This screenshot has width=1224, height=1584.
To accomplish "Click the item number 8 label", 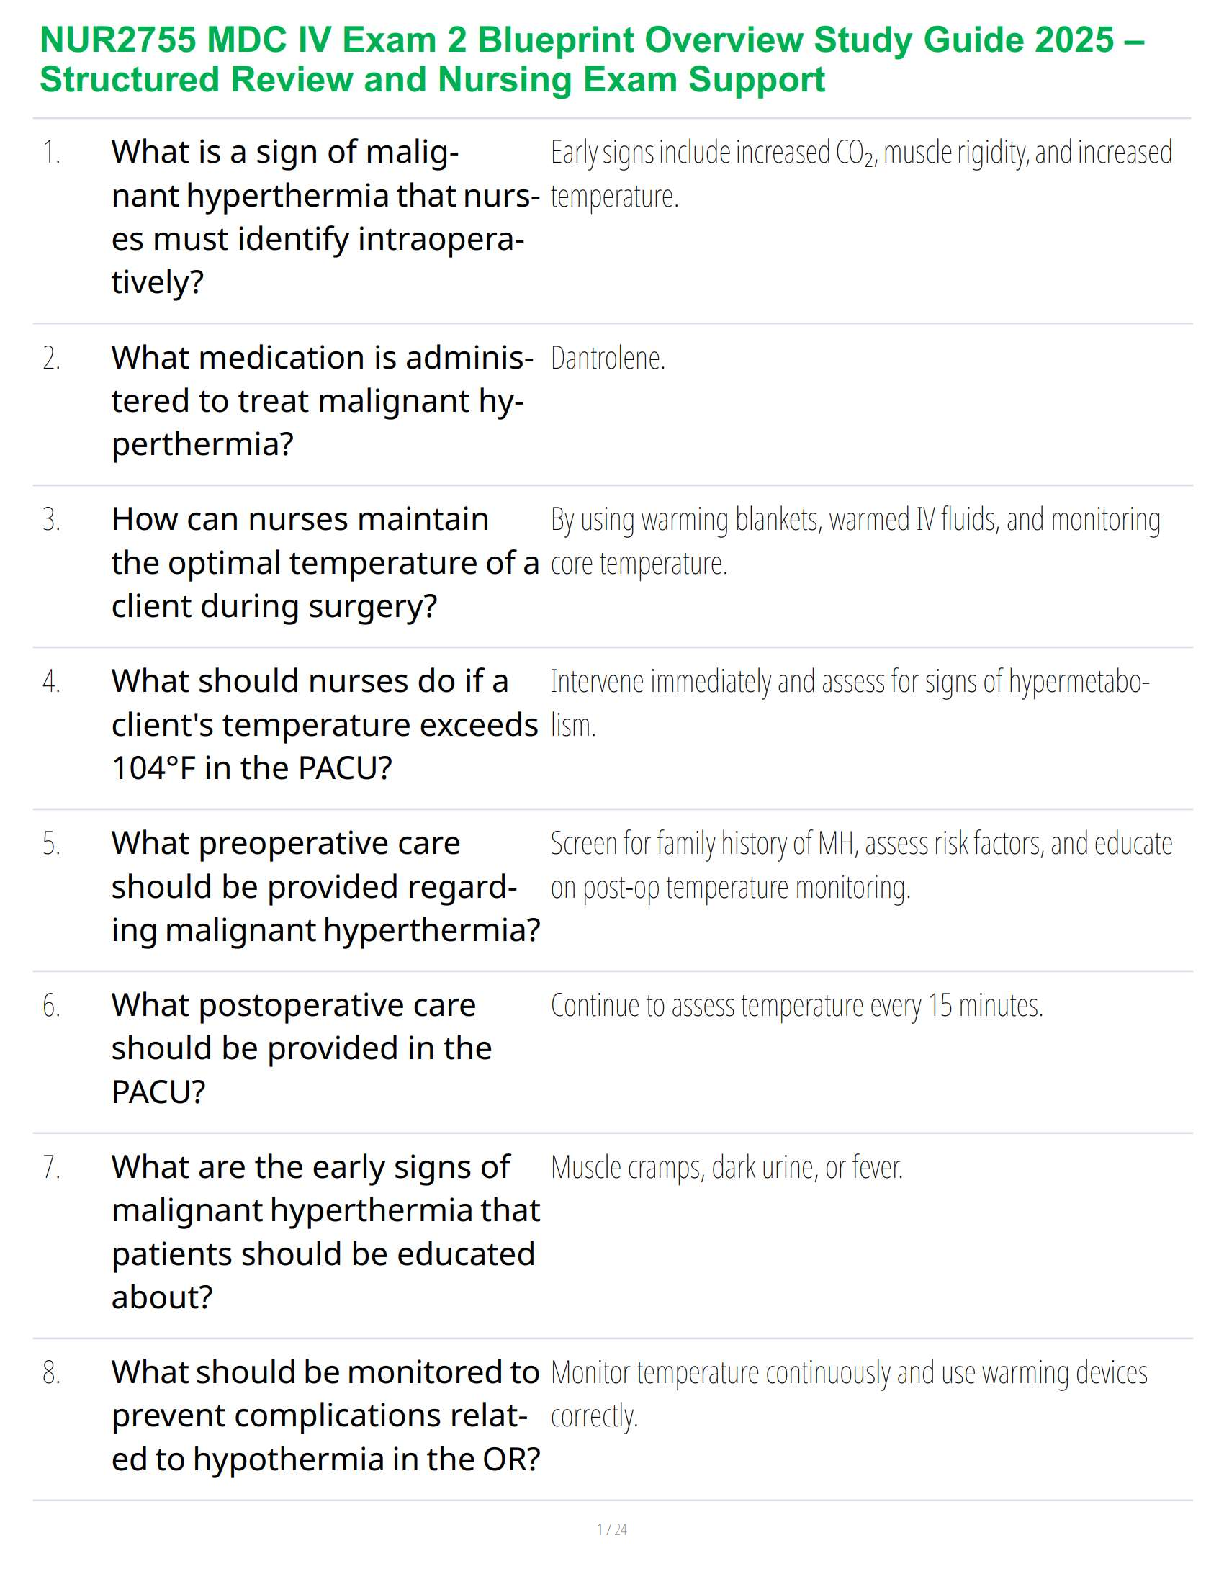I will click(x=51, y=1373).
